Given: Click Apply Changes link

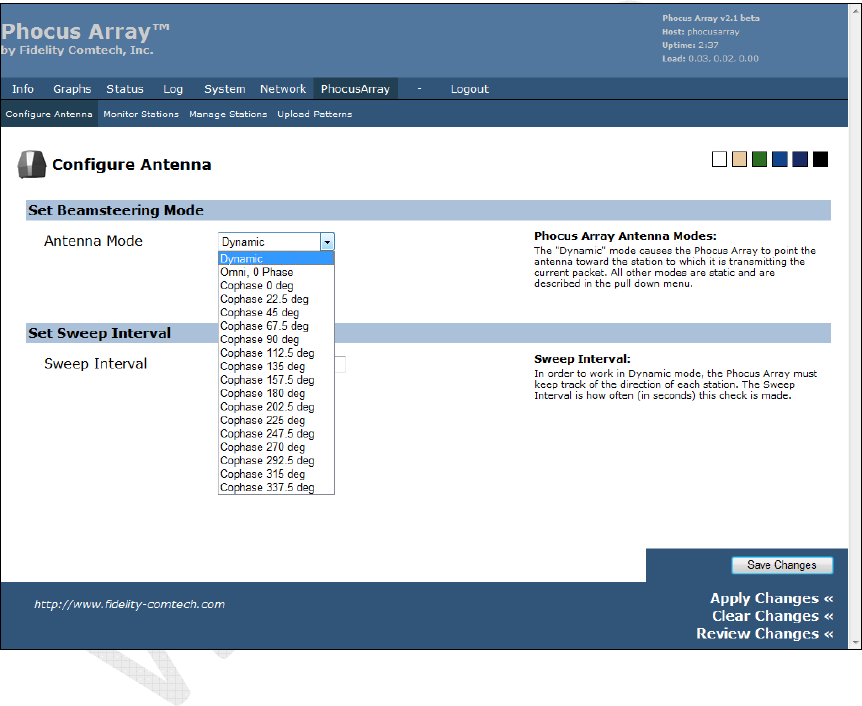Looking at the screenshot, I should pos(771,598).
